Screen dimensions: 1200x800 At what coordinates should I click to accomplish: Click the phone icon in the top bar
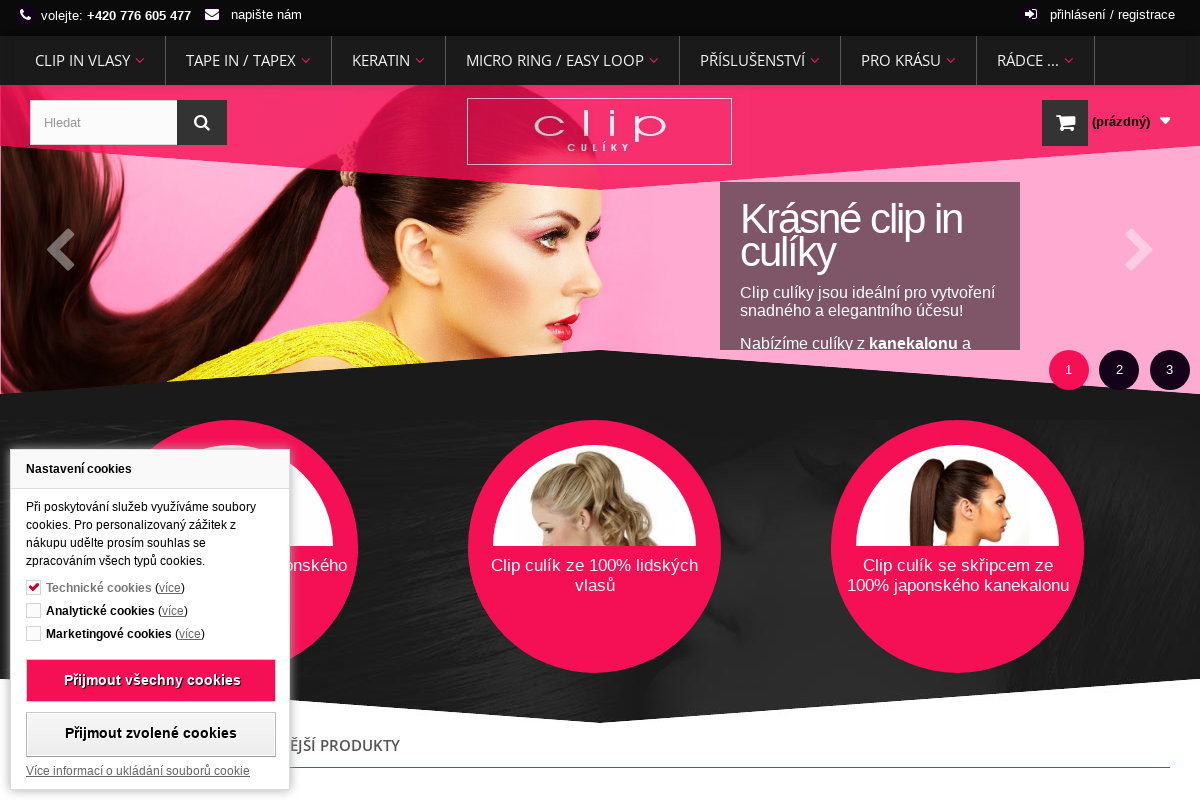(x=25, y=15)
